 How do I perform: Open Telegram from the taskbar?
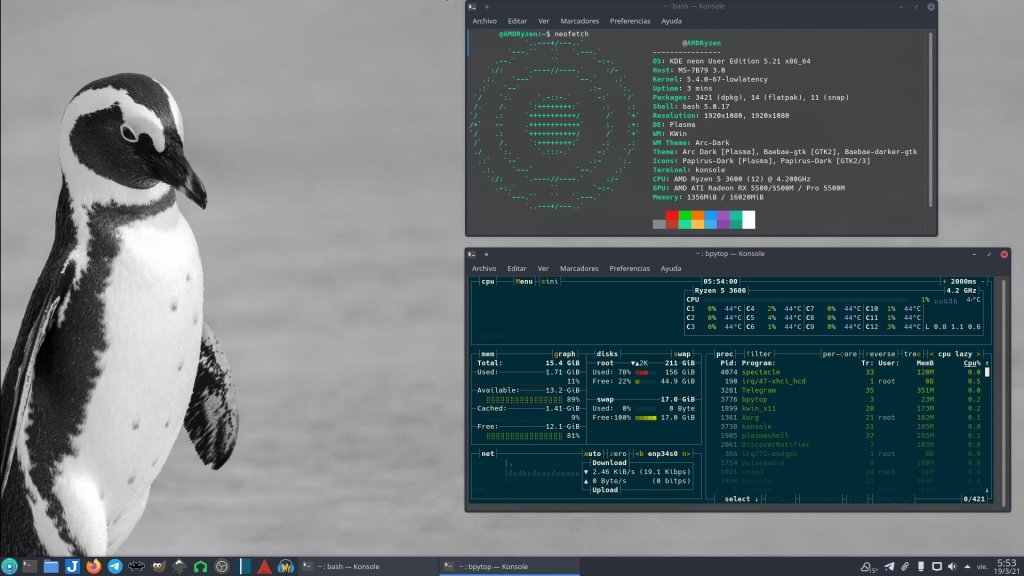tap(115, 566)
